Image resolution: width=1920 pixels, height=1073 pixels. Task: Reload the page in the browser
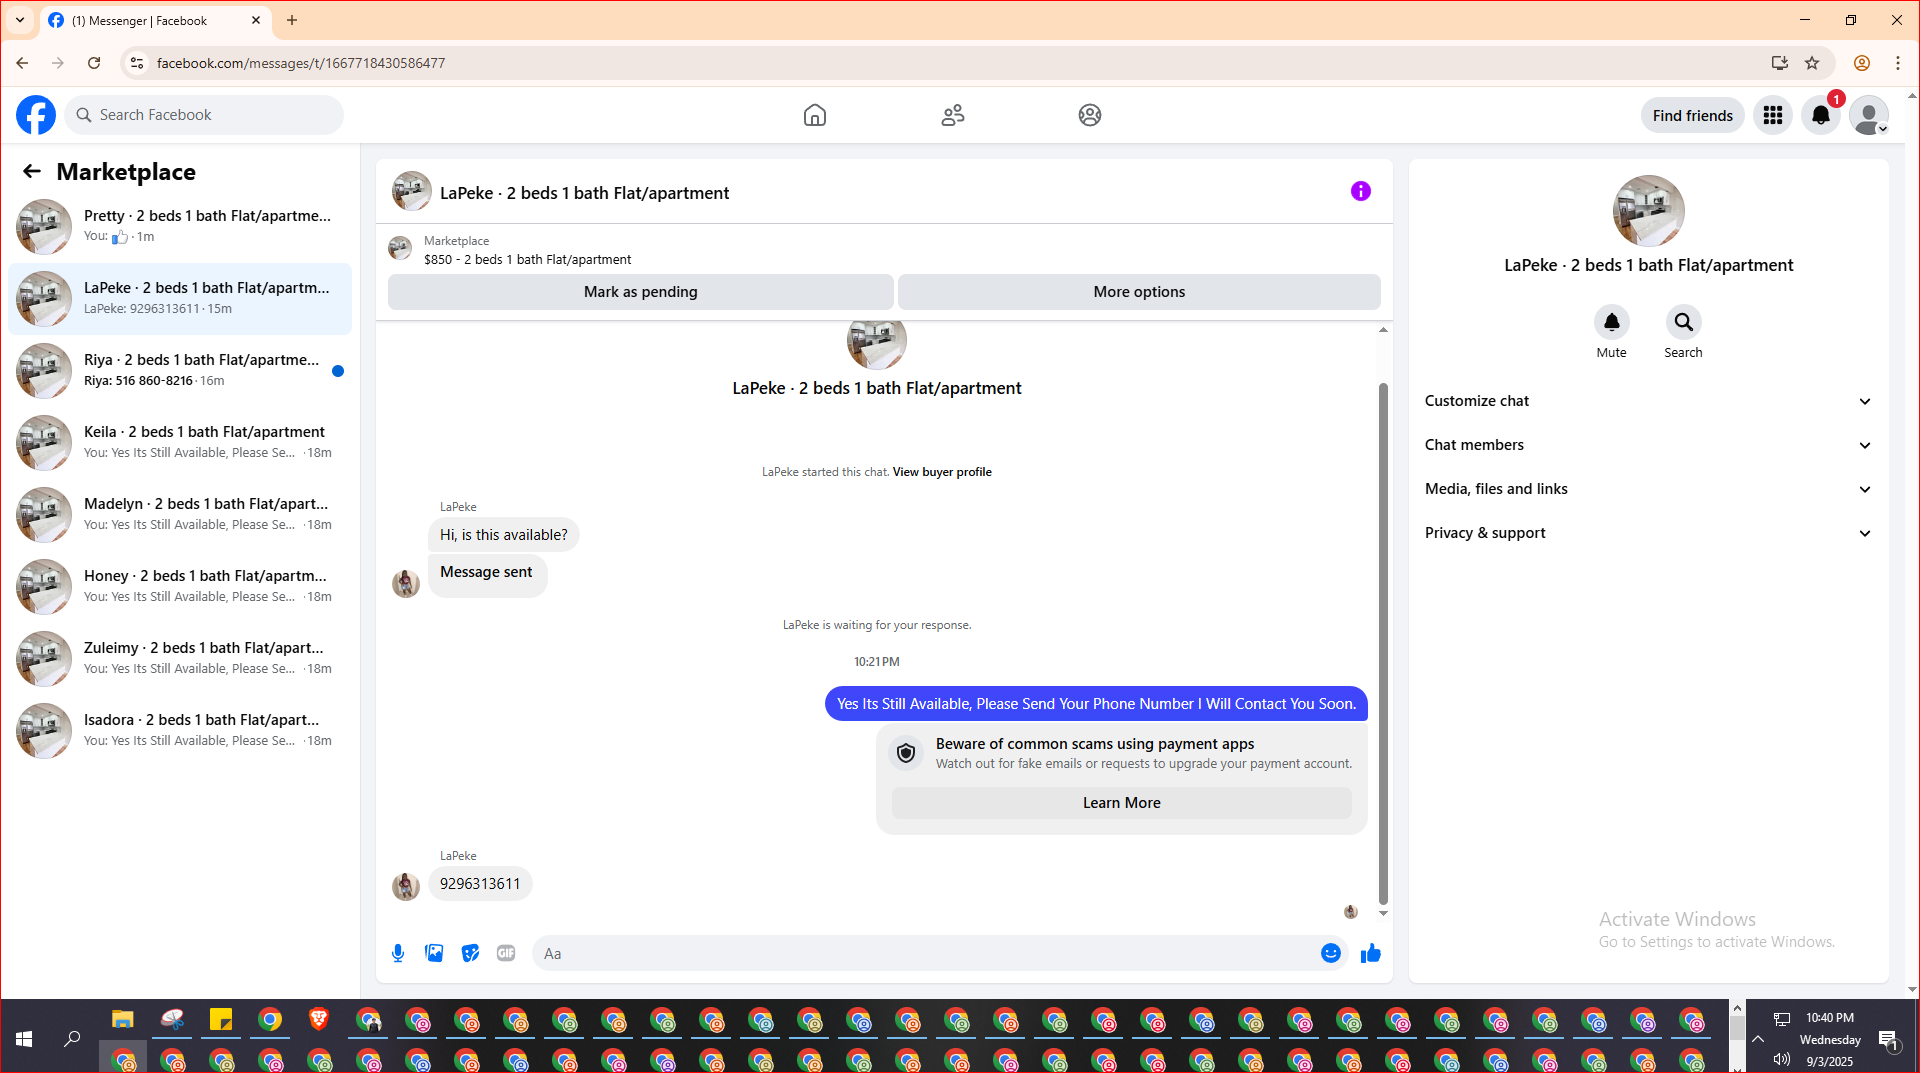click(94, 63)
